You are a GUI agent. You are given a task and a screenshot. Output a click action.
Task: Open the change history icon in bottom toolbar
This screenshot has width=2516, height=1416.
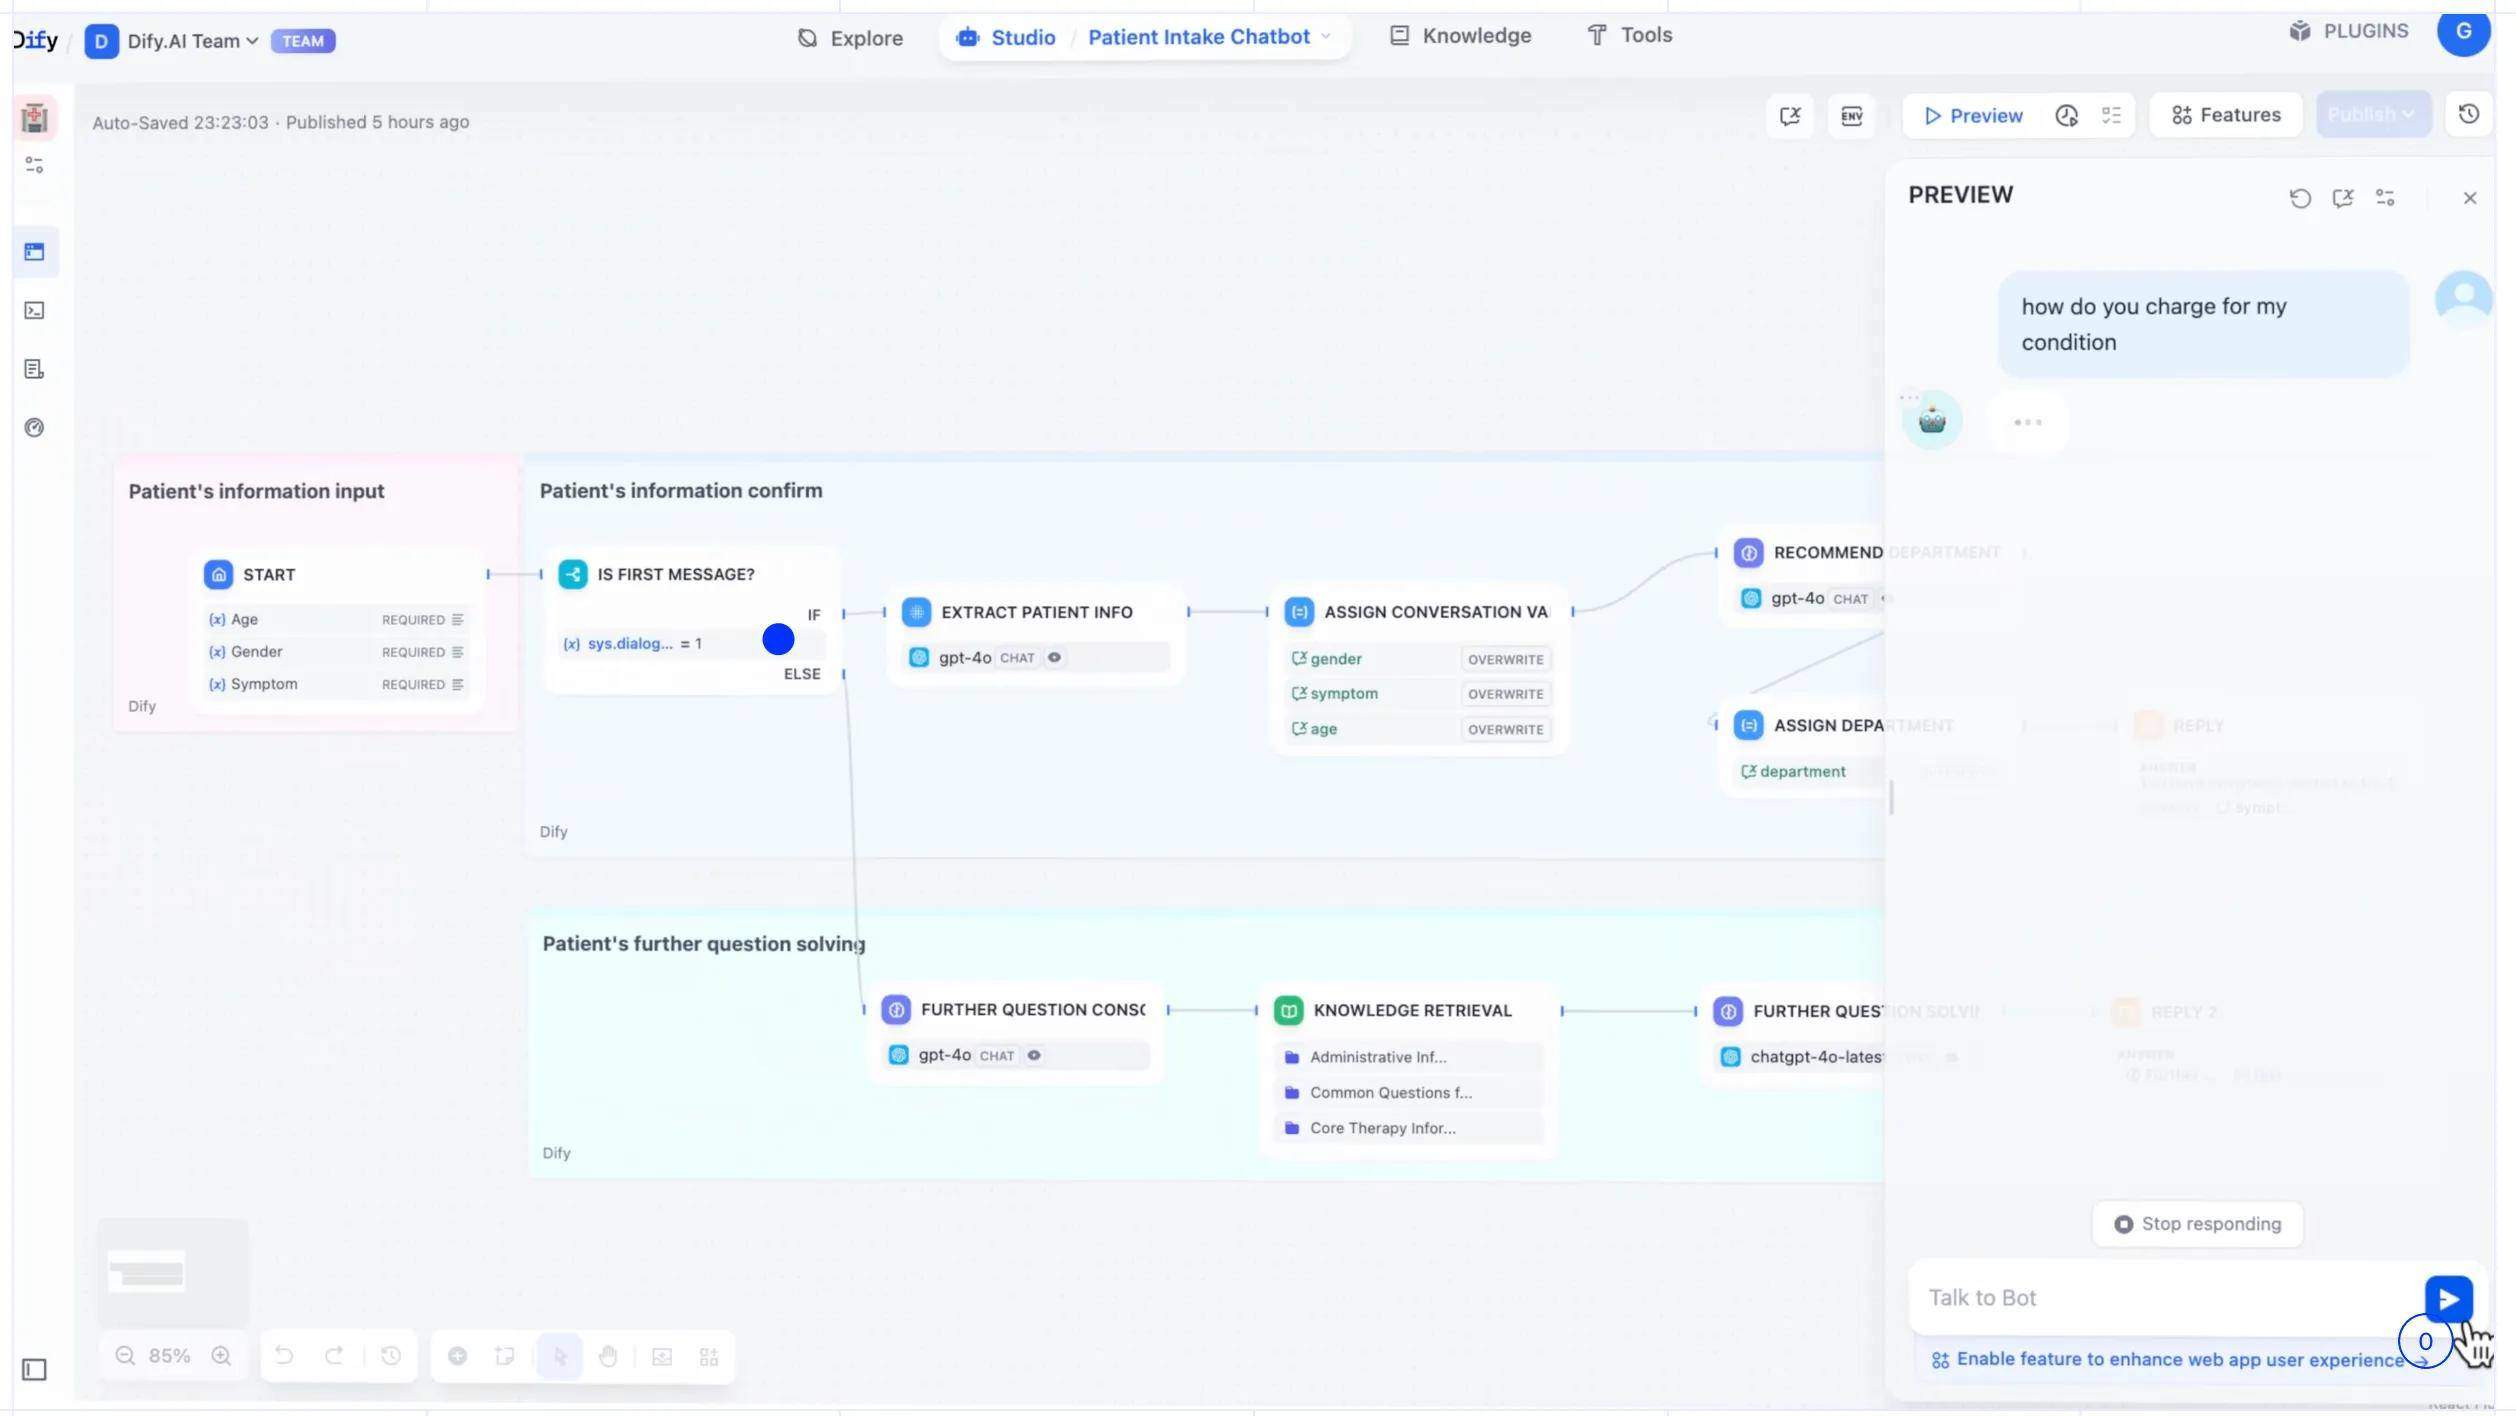[391, 1356]
